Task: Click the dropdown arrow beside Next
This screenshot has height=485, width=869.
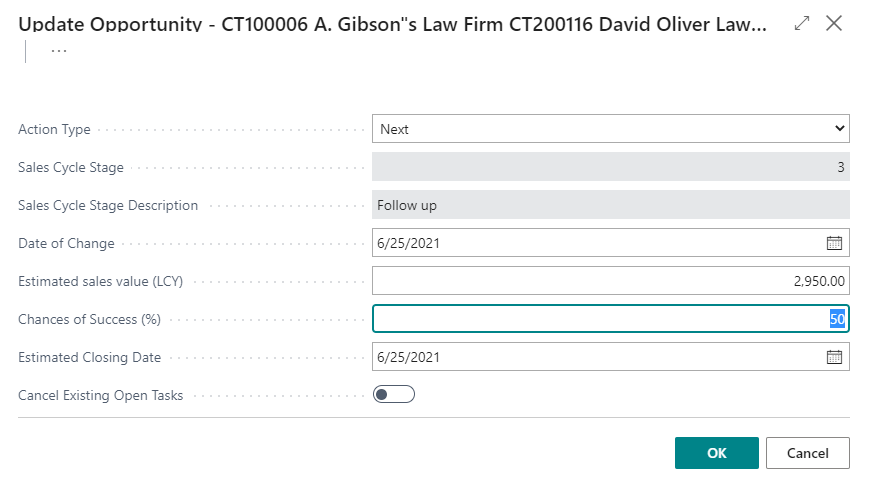Action: pos(840,129)
